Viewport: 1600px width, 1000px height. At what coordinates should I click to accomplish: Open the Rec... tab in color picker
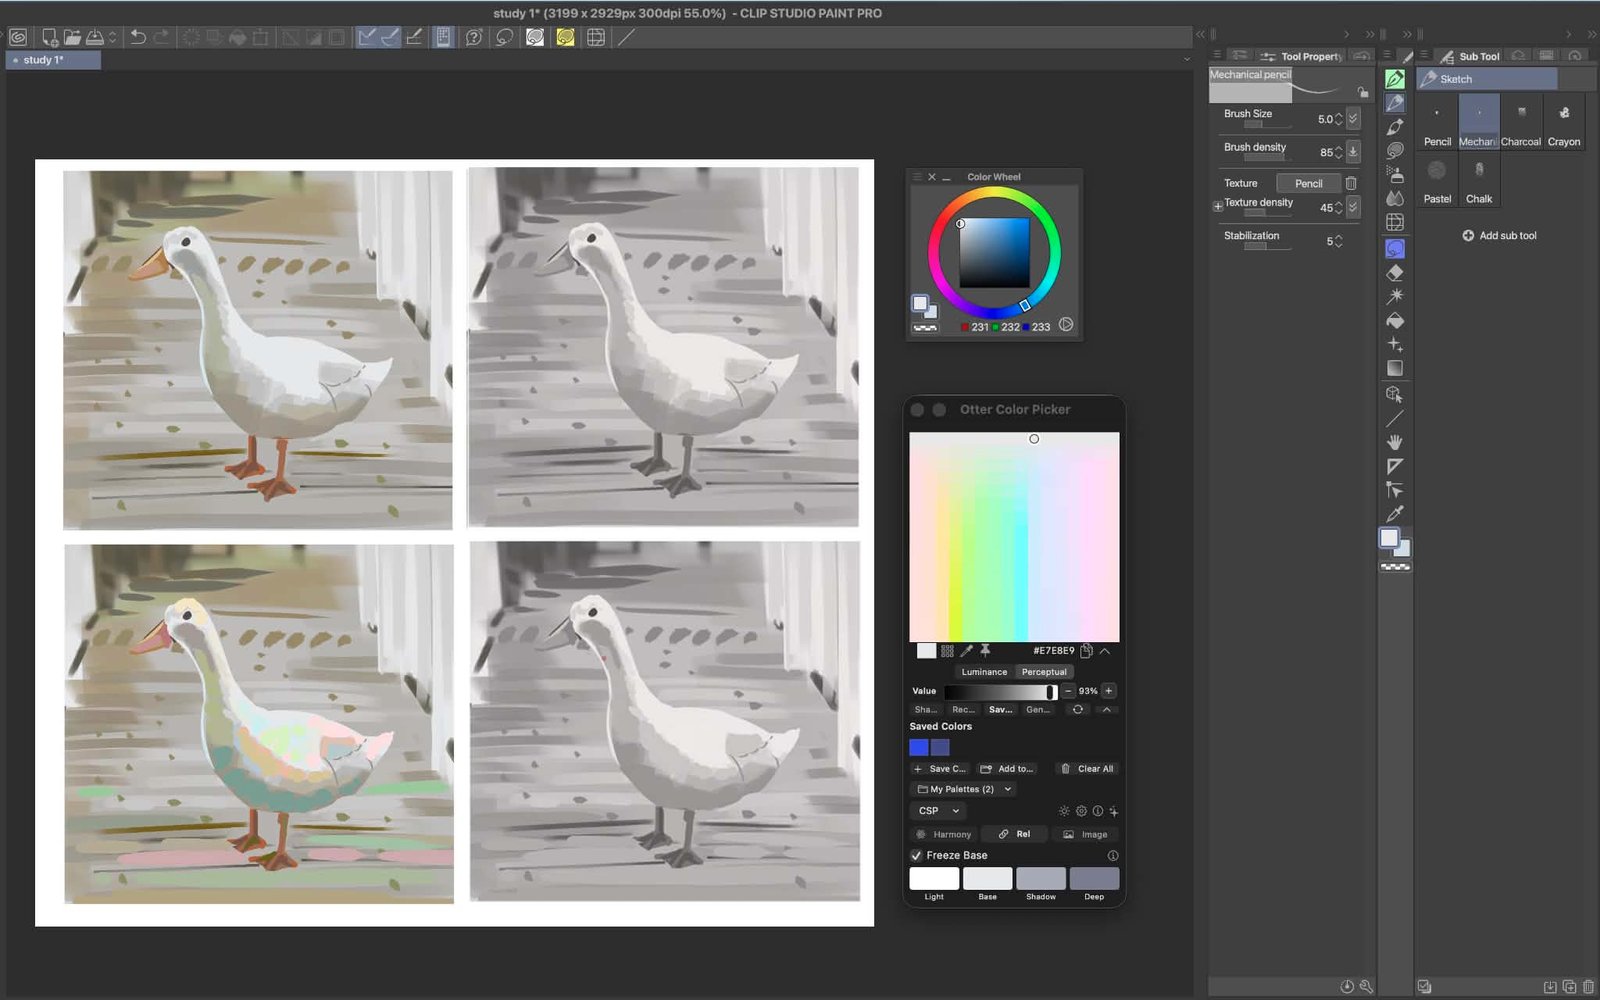click(x=963, y=710)
